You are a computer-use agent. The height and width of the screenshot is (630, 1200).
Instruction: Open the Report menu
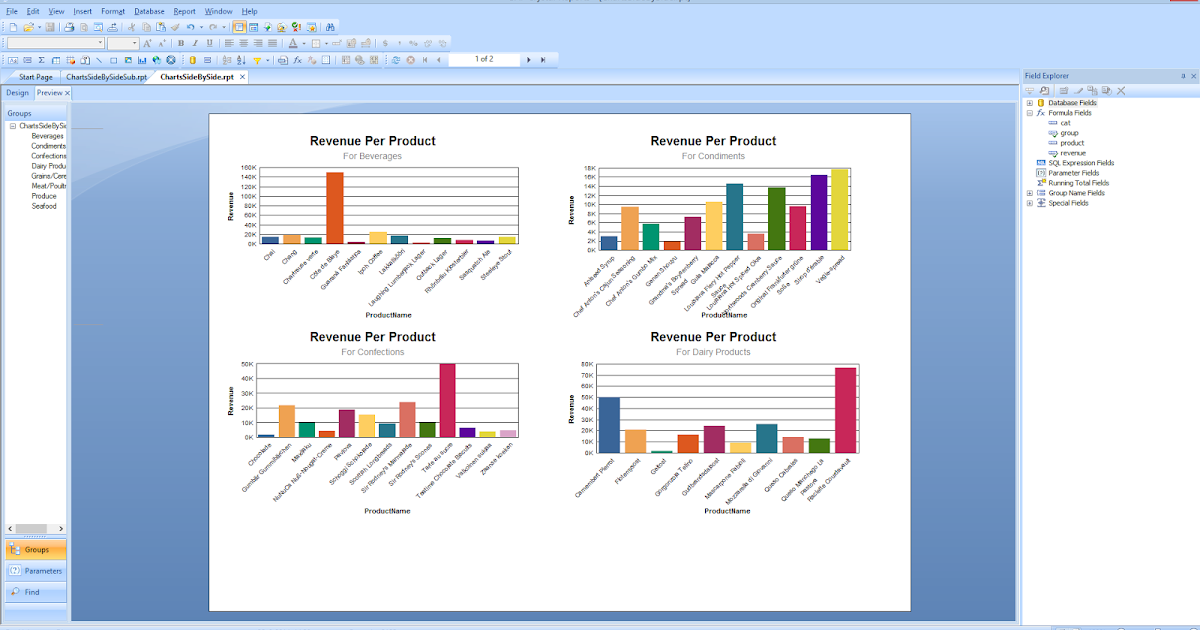click(186, 11)
